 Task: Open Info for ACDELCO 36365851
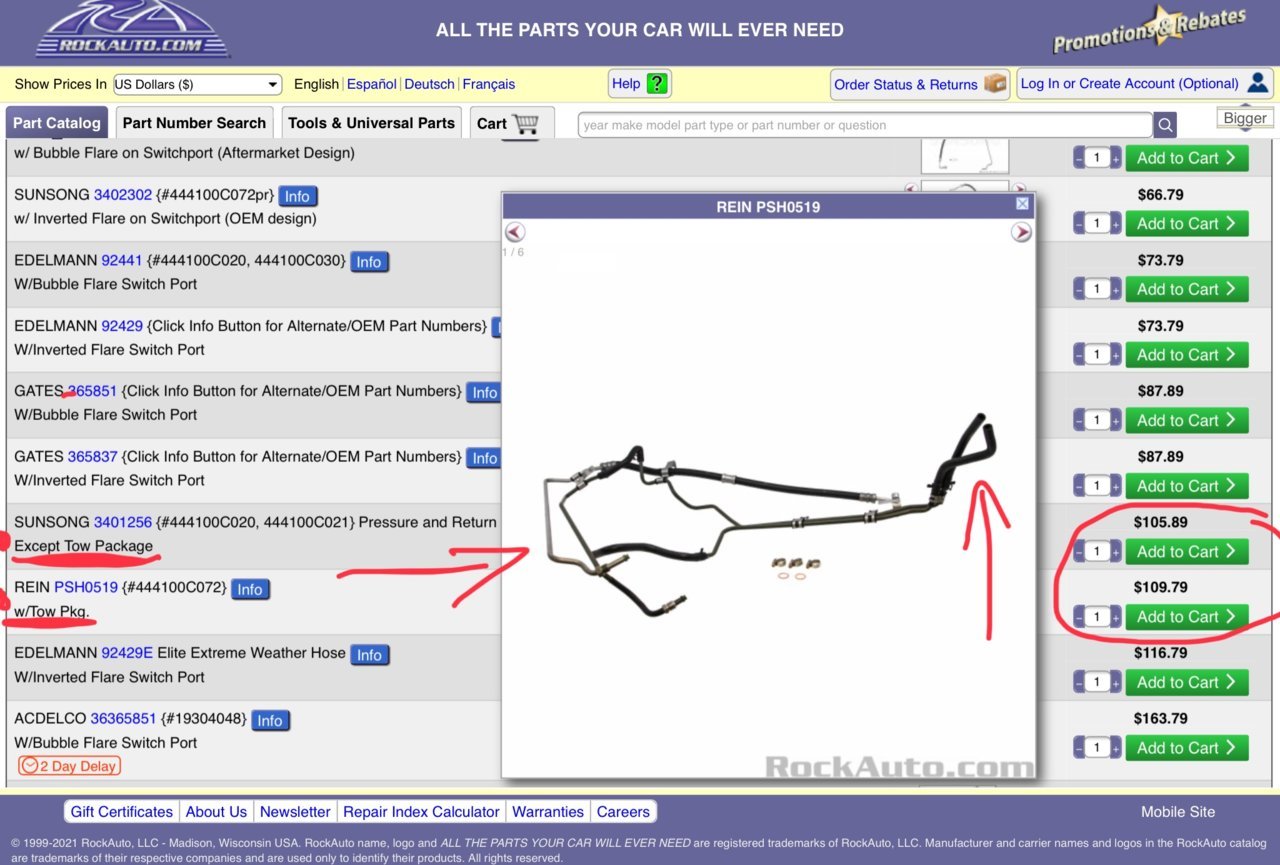point(269,720)
